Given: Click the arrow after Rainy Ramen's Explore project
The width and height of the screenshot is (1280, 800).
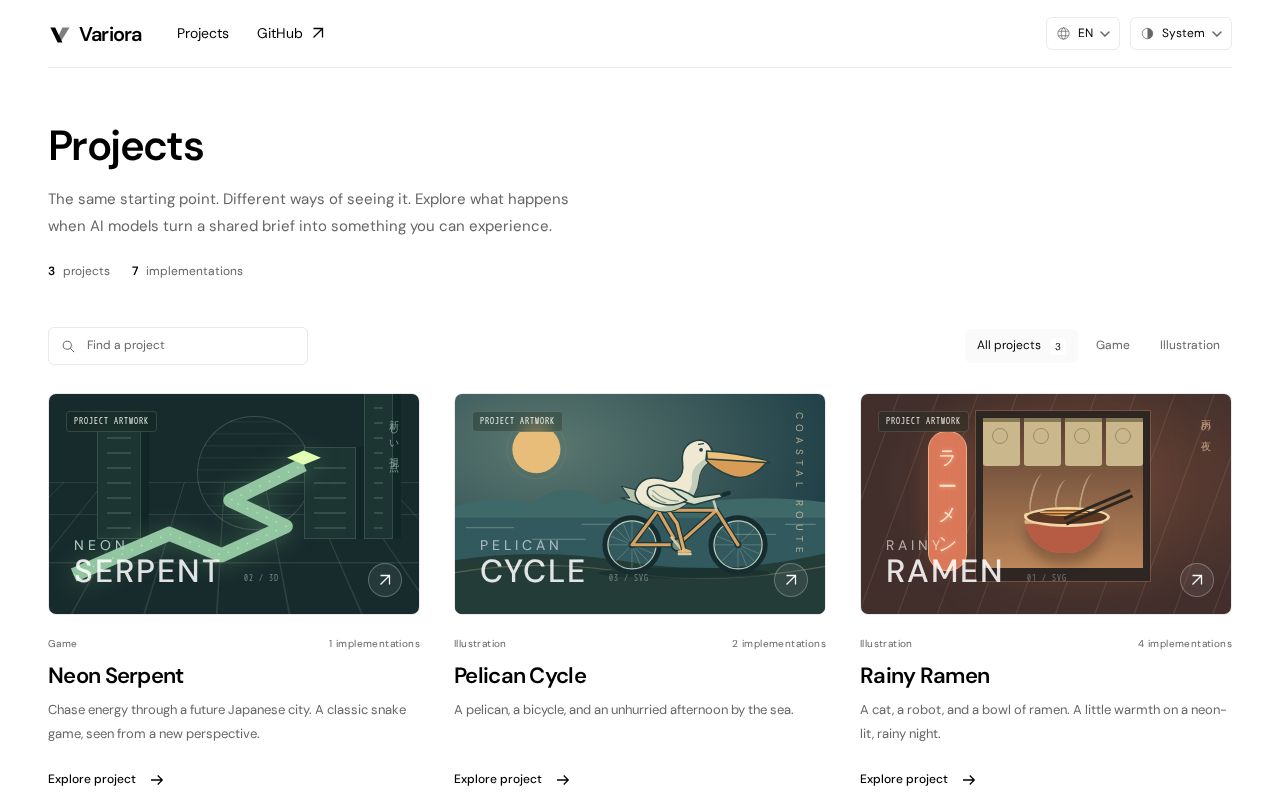Looking at the screenshot, I should (969, 780).
